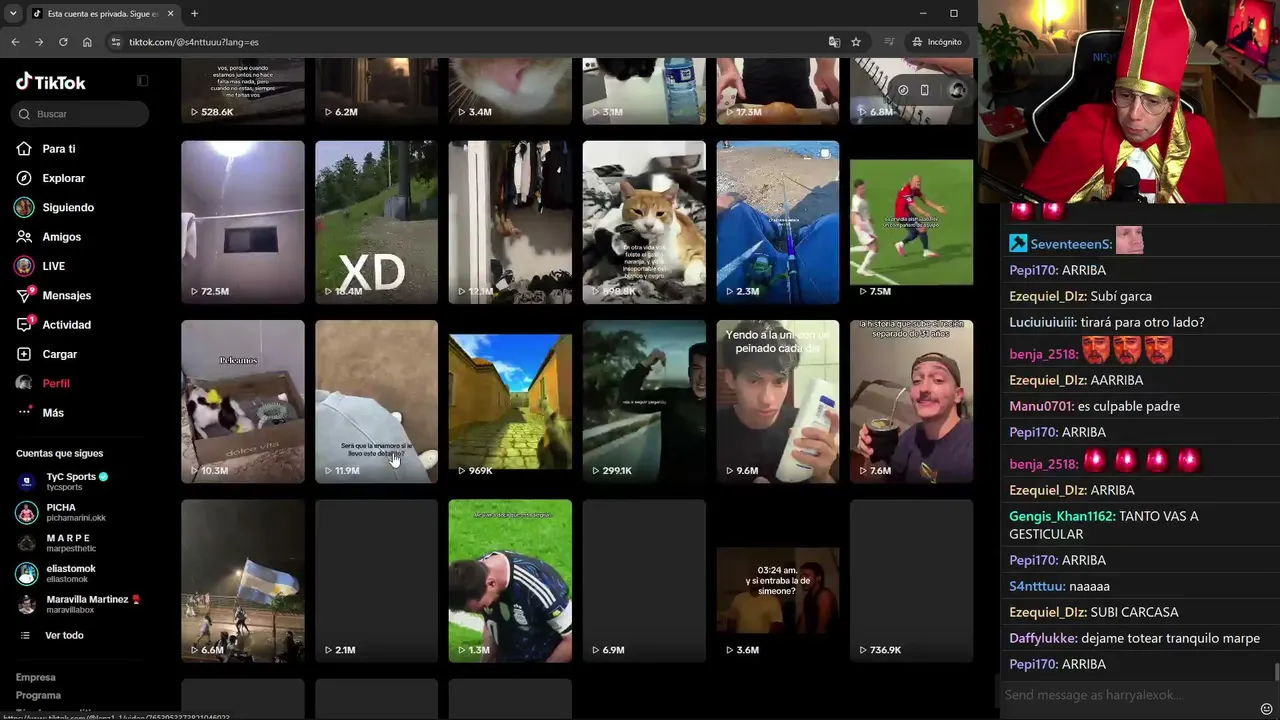Open the Empresa footer link
The height and width of the screenshot is (720, 1280).
point(36,677)
